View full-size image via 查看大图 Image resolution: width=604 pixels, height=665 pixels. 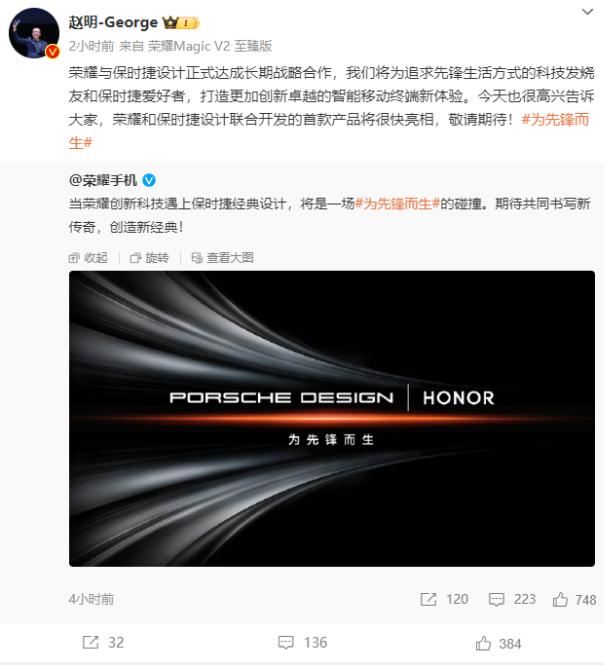[223, 257]
